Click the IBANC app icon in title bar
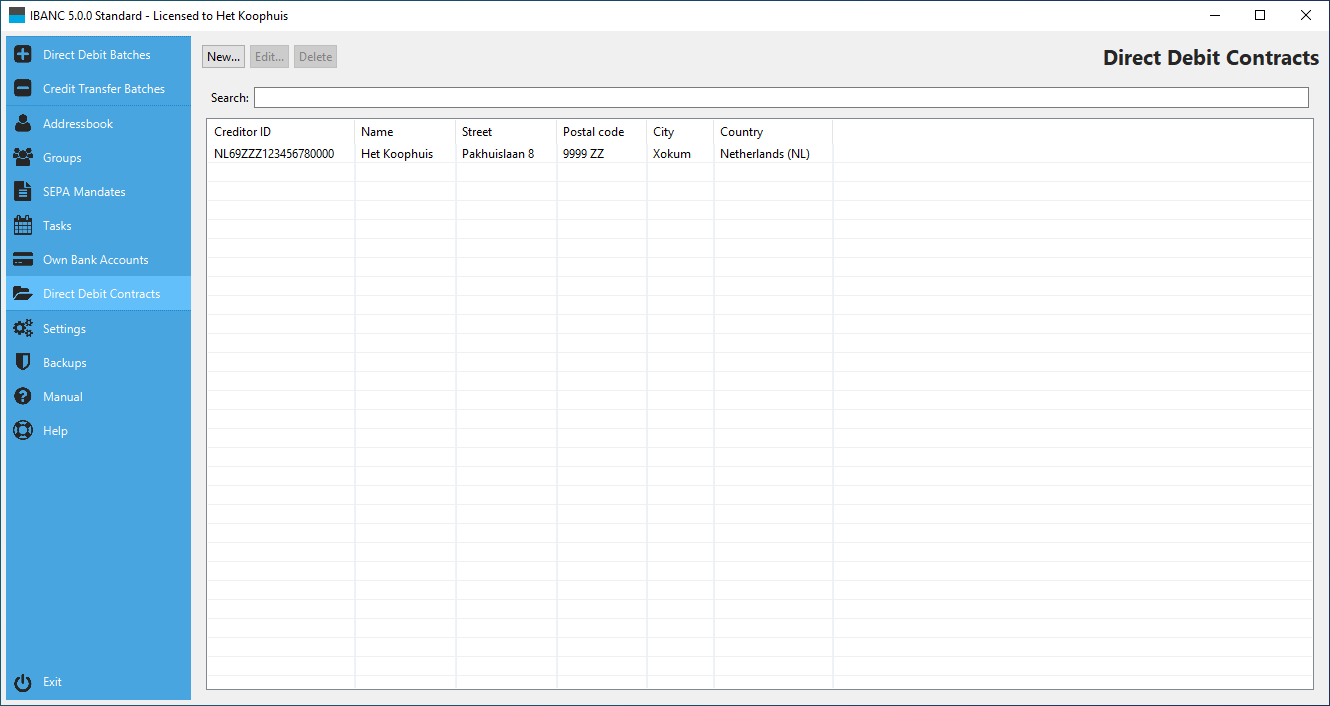The width and height of the screenshot is (1330, 706). tap(17, 16)
